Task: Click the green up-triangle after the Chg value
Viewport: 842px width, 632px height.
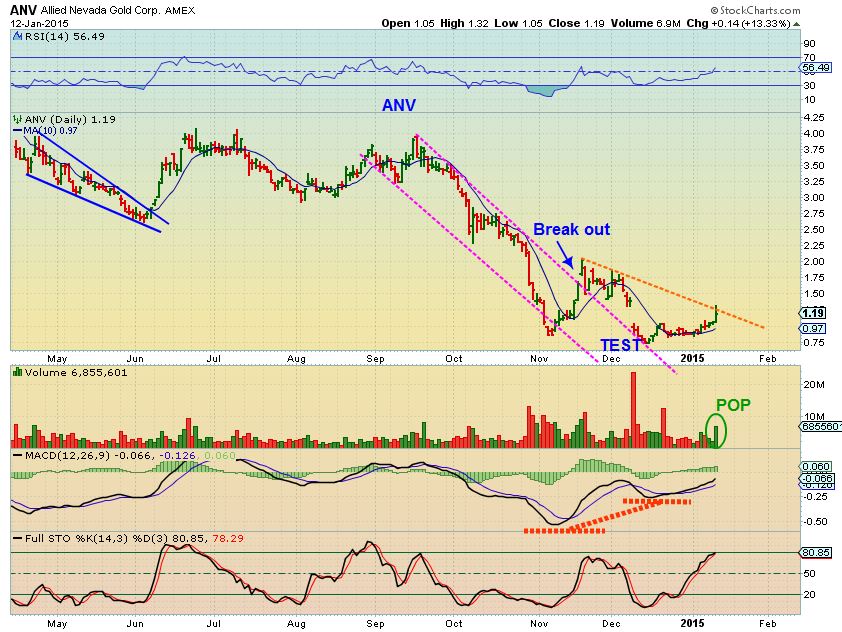Action: (x=797, y=24)
